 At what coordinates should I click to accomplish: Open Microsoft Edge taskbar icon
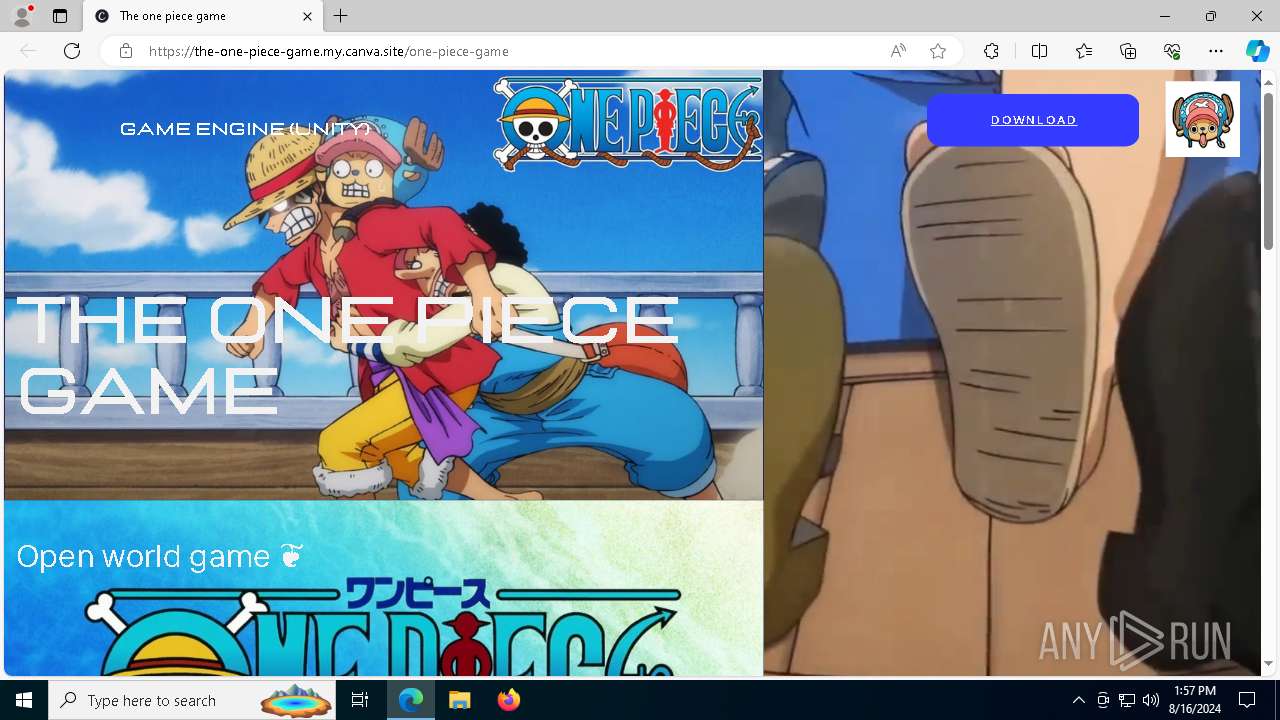pyautogui.click(x=411, y=700)
